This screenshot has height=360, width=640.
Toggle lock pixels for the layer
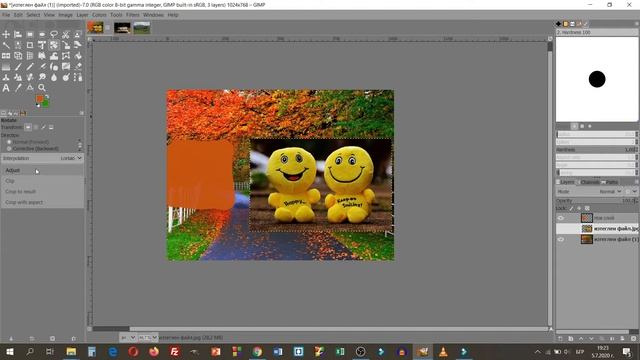click(x=571, y=208)
